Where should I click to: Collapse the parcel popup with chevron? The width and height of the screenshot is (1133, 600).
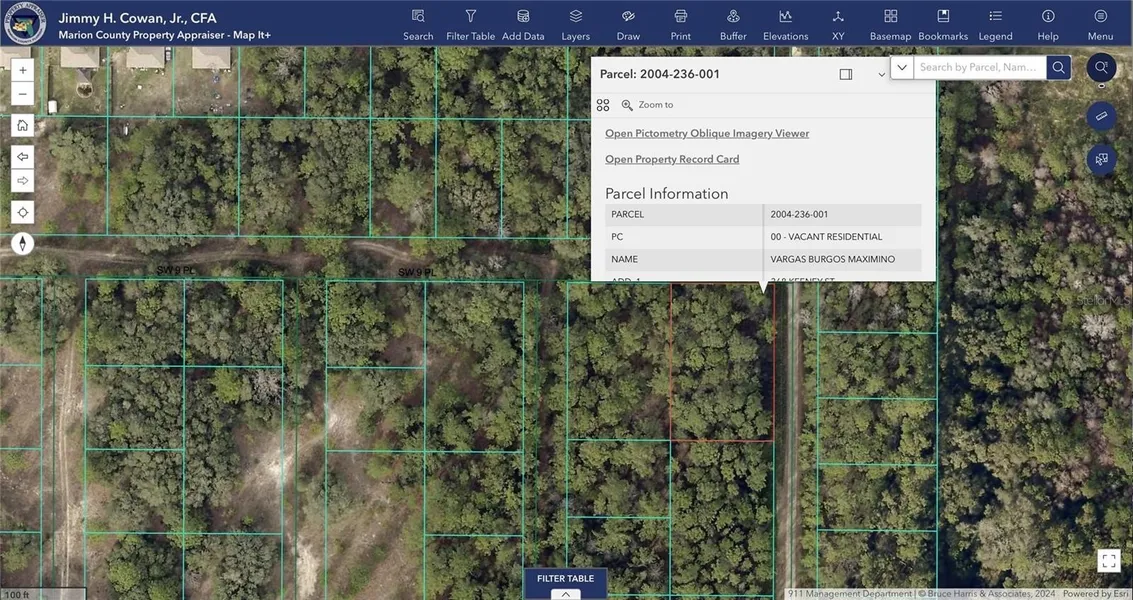(881, 75)
